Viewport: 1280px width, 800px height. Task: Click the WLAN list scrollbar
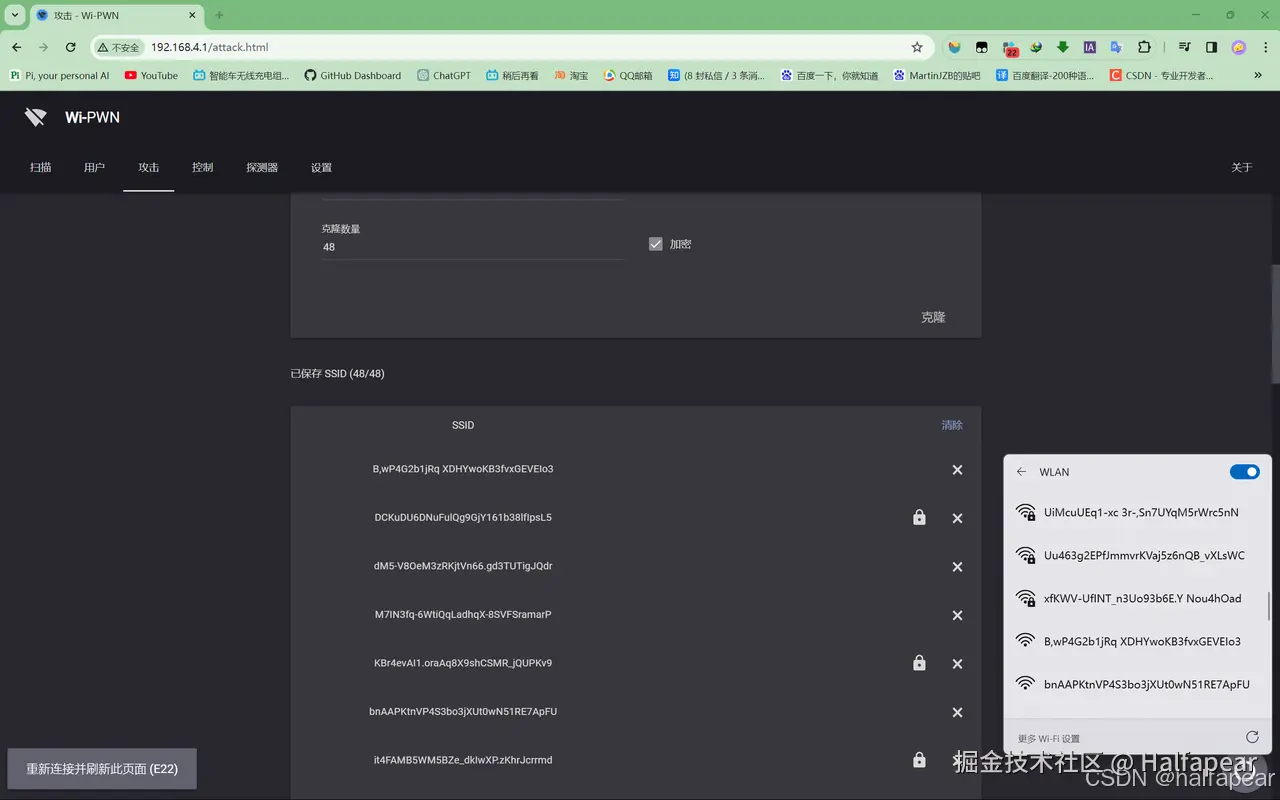tap(1268, 606)
